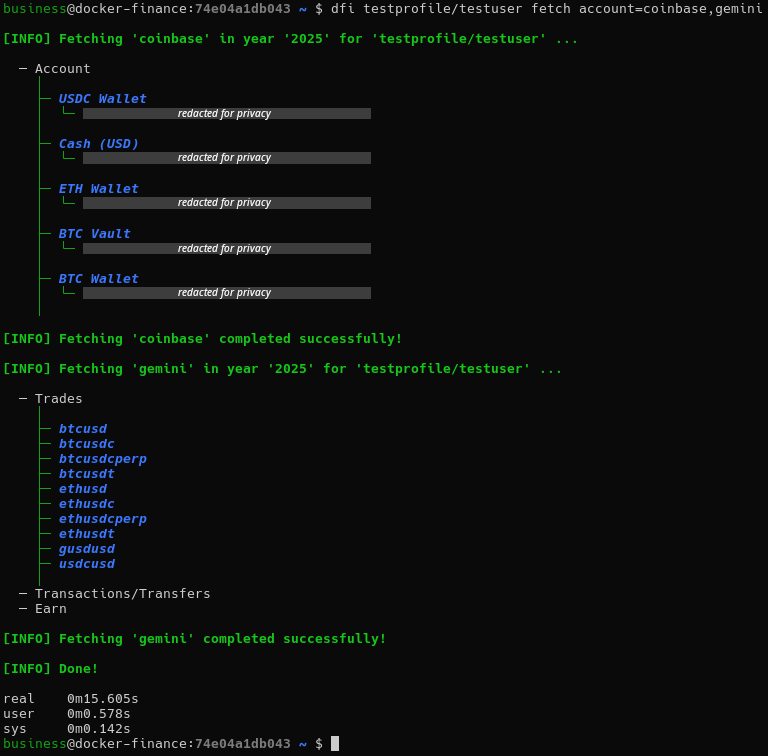The height and width of the screenshot is (756, 768).
Task: Select the btcusd trade pair
Action: tap(82, 429)
